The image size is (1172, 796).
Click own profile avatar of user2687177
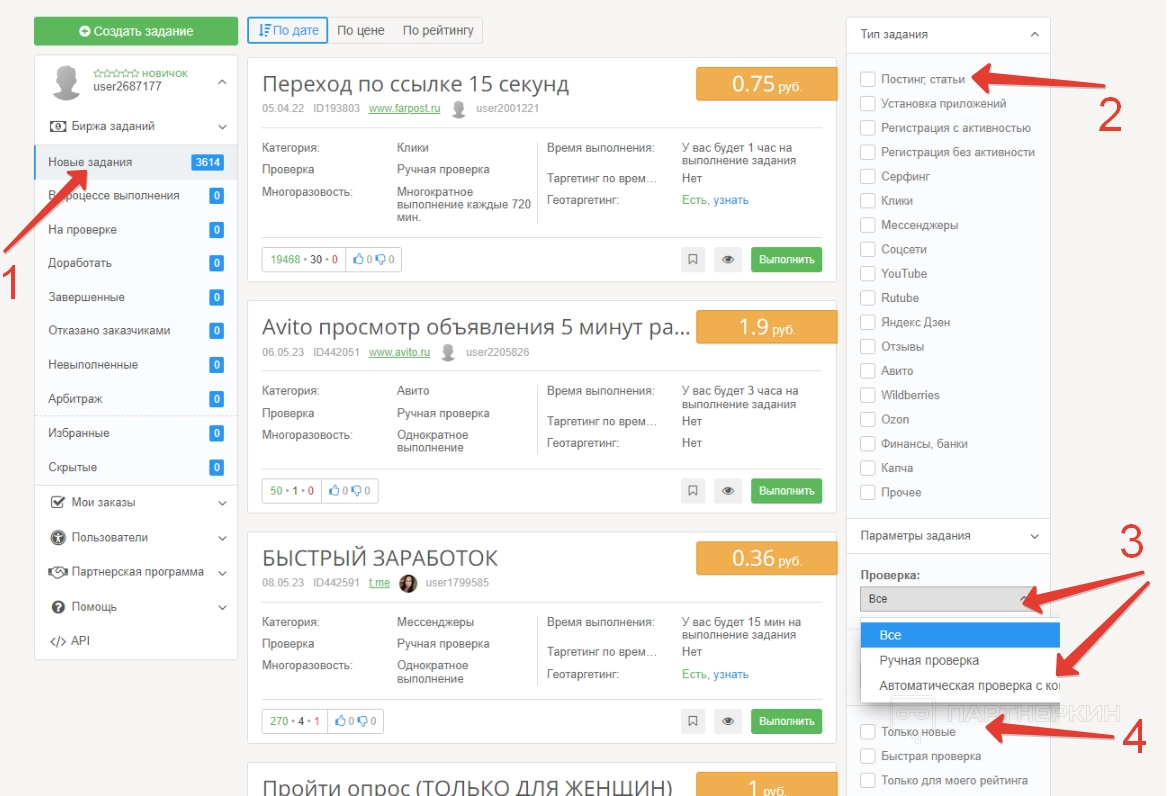click(67, 81)
